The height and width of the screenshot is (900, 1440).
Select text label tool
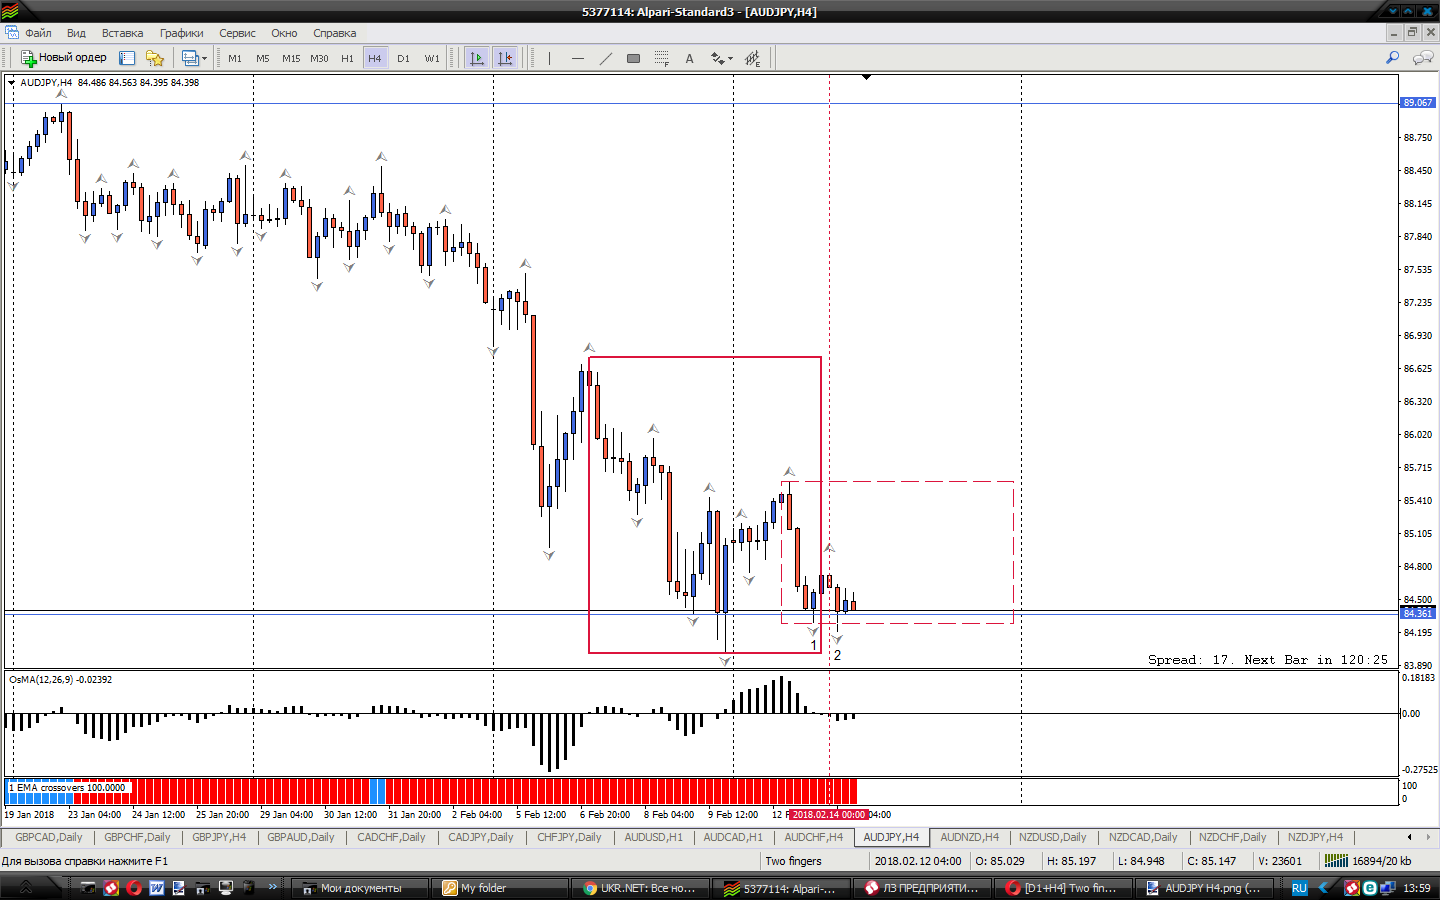(x=689, y=58)
